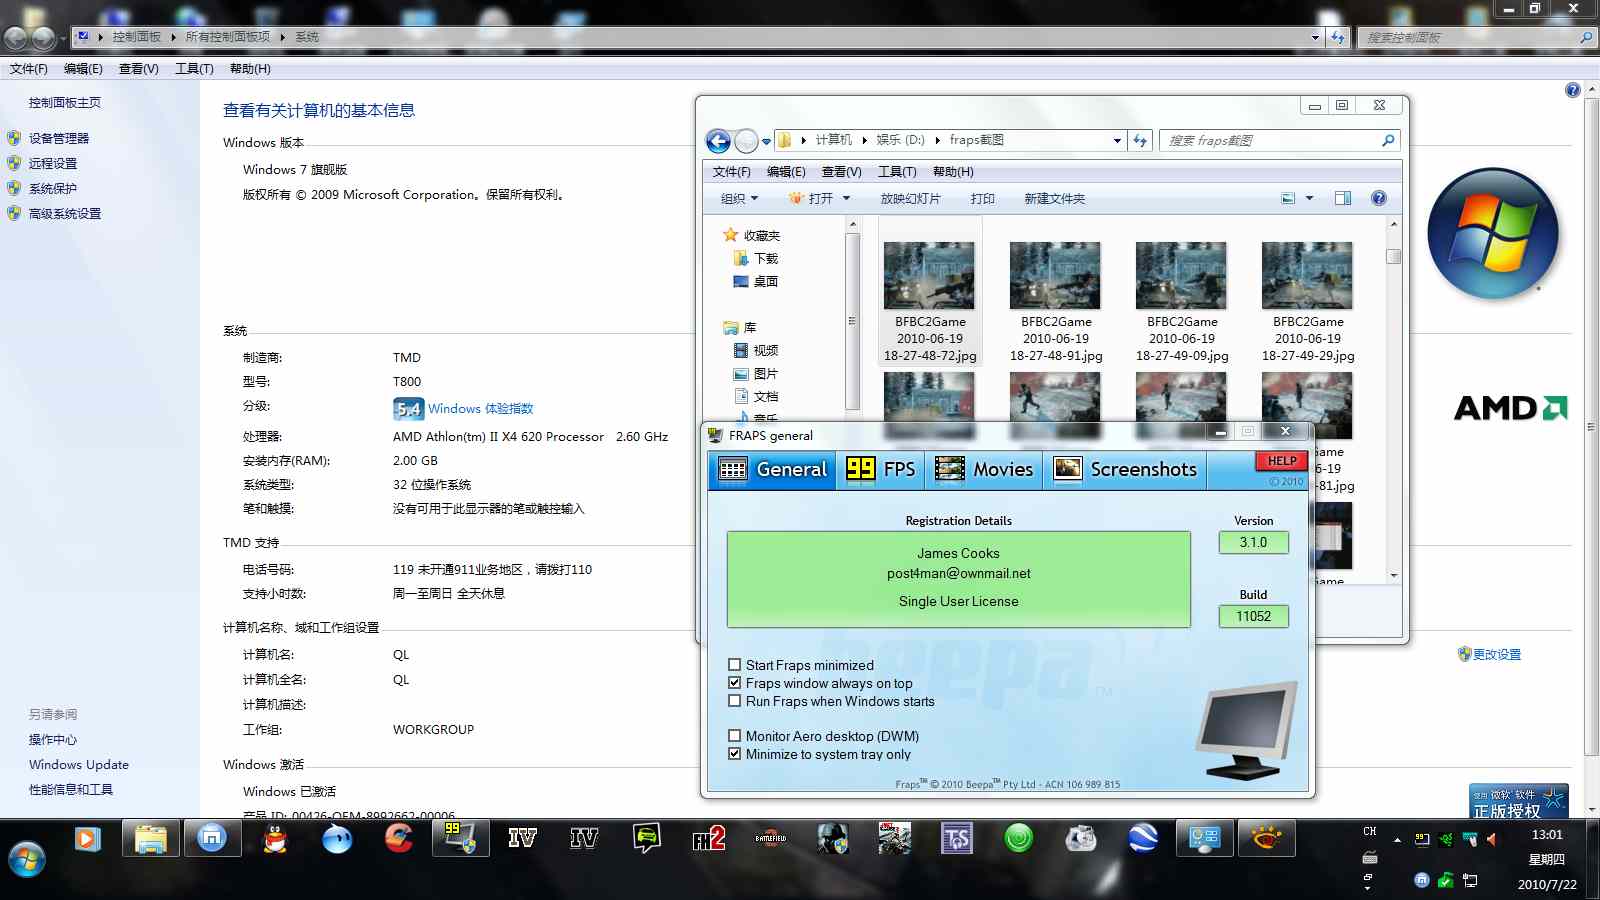The height and width of the screenshot is (900, 1600).
Task: Select Desktop in explorer navigation tree
Action: (x=755, y=282)
